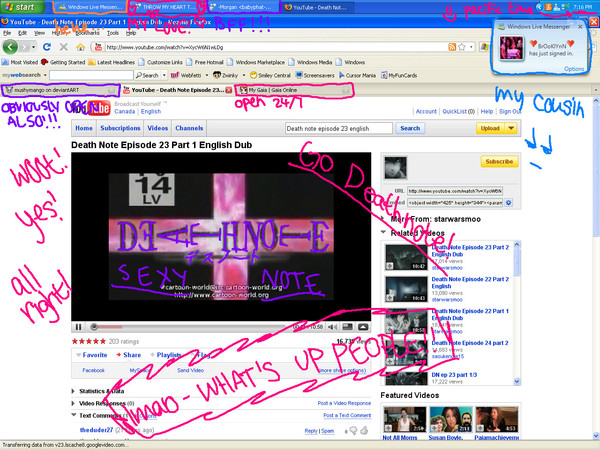Screen dimensions: 600x450
Task: Open the Most Visited bookmark
Action: click(20, 62)
